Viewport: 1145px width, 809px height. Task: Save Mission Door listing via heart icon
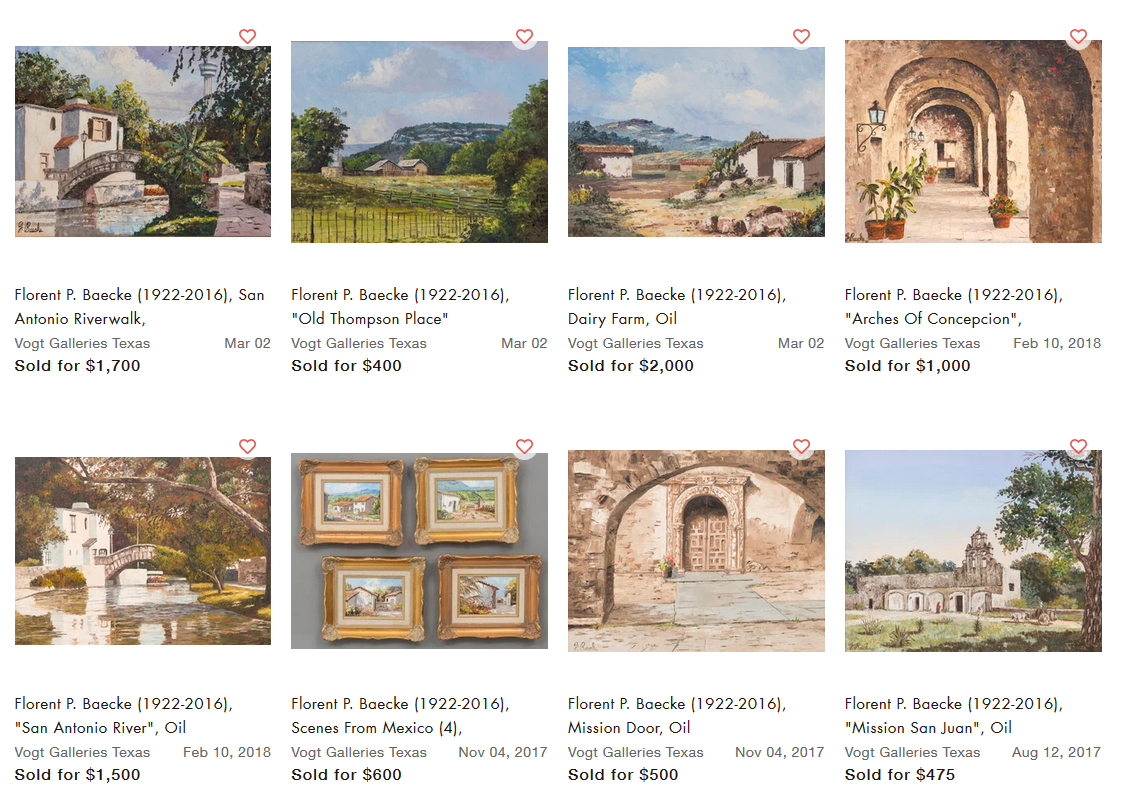click(x=801, y=446)
